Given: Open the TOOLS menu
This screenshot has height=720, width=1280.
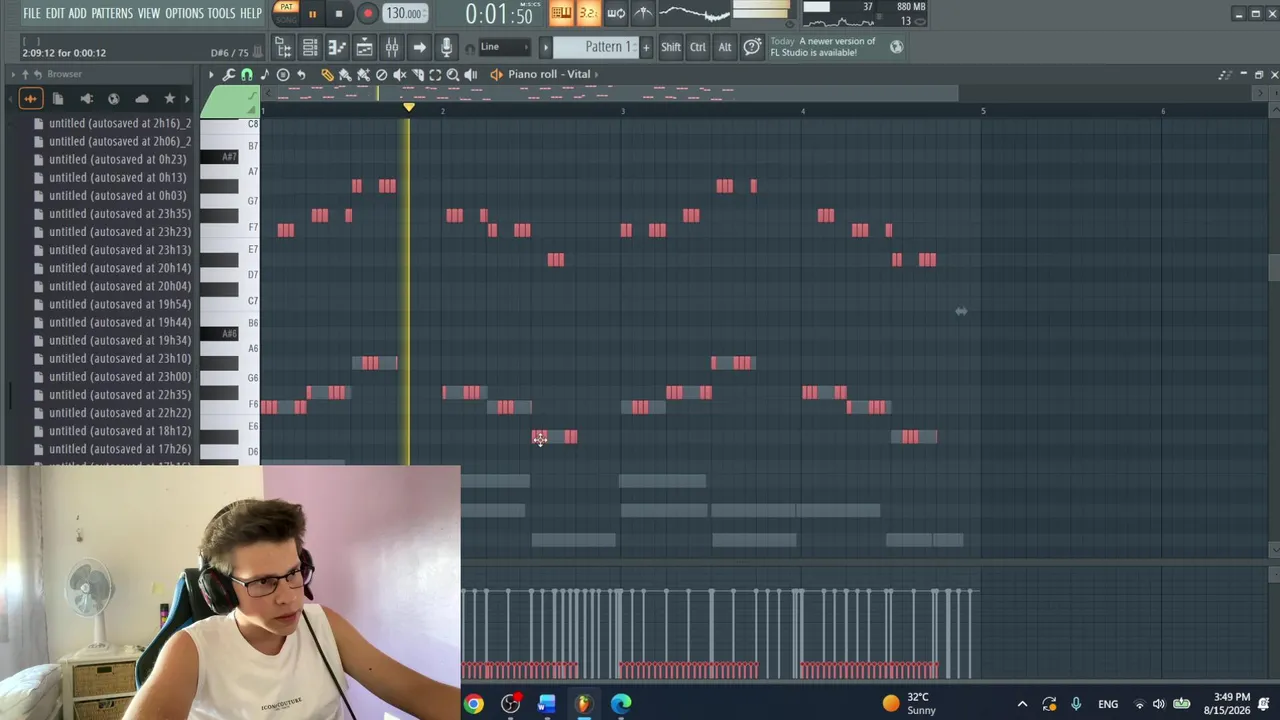Looking at the screenshot, I should 221,13.
